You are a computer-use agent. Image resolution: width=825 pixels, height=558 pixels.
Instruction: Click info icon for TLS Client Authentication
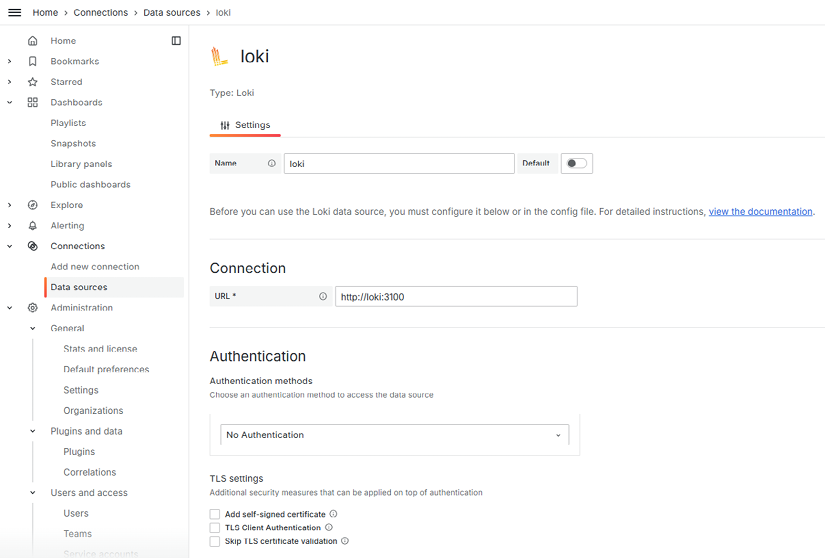click(x=329, y=527)
